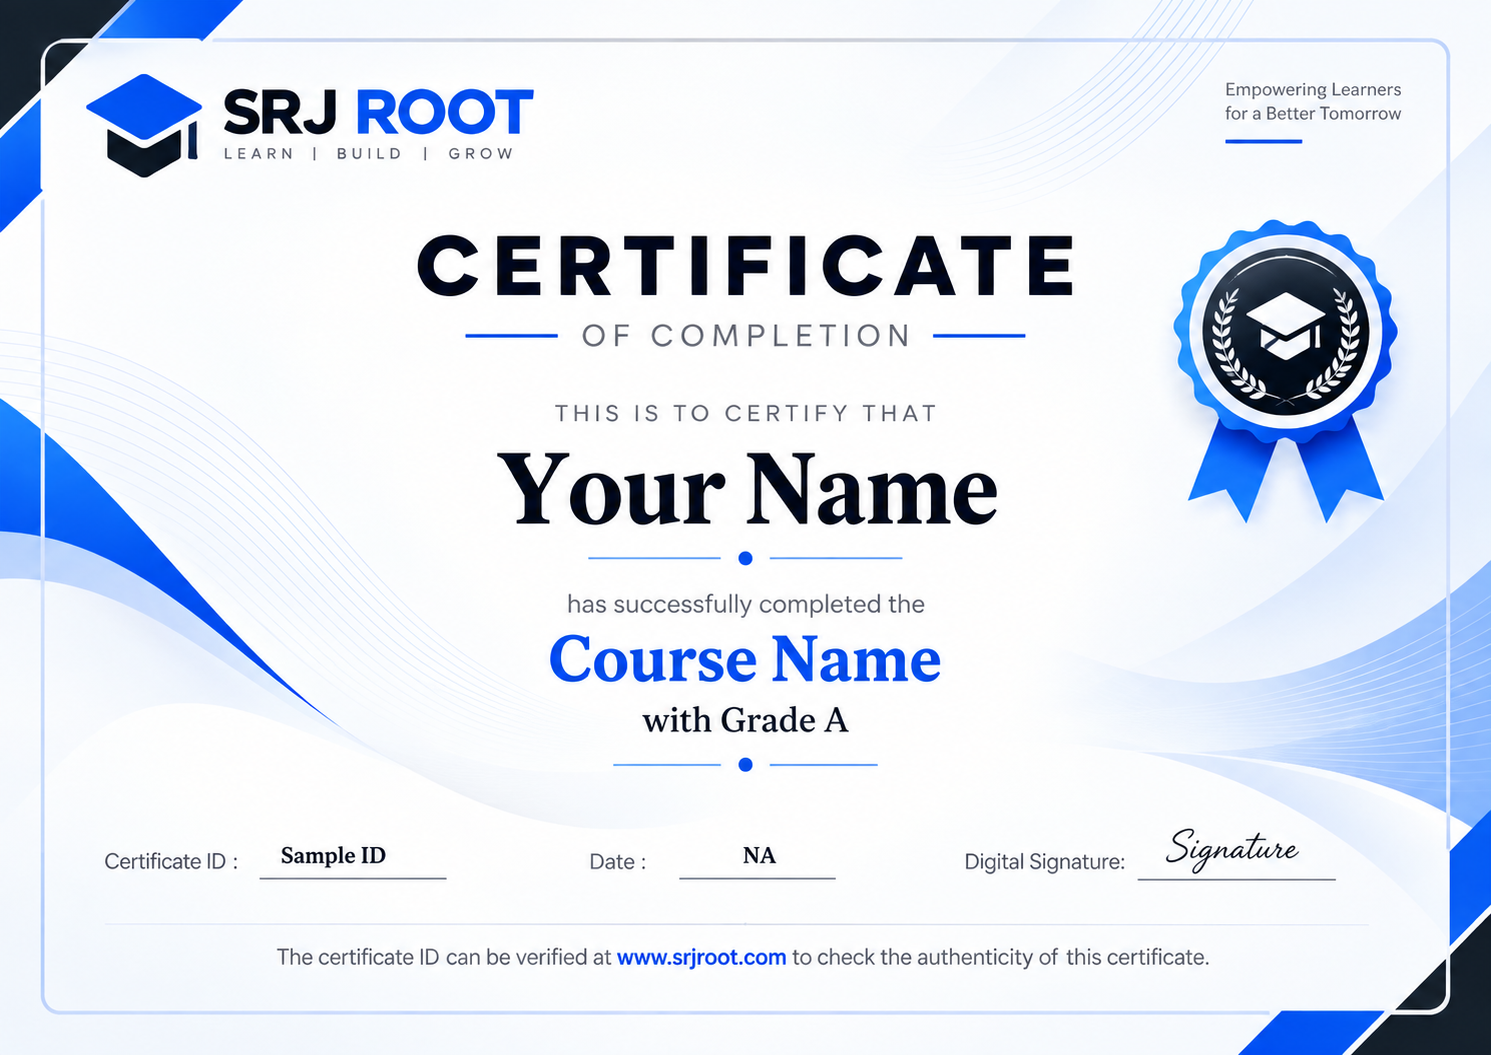
Task: Select the "OF COMPLETION" subtitle
Action: [746, 336]
